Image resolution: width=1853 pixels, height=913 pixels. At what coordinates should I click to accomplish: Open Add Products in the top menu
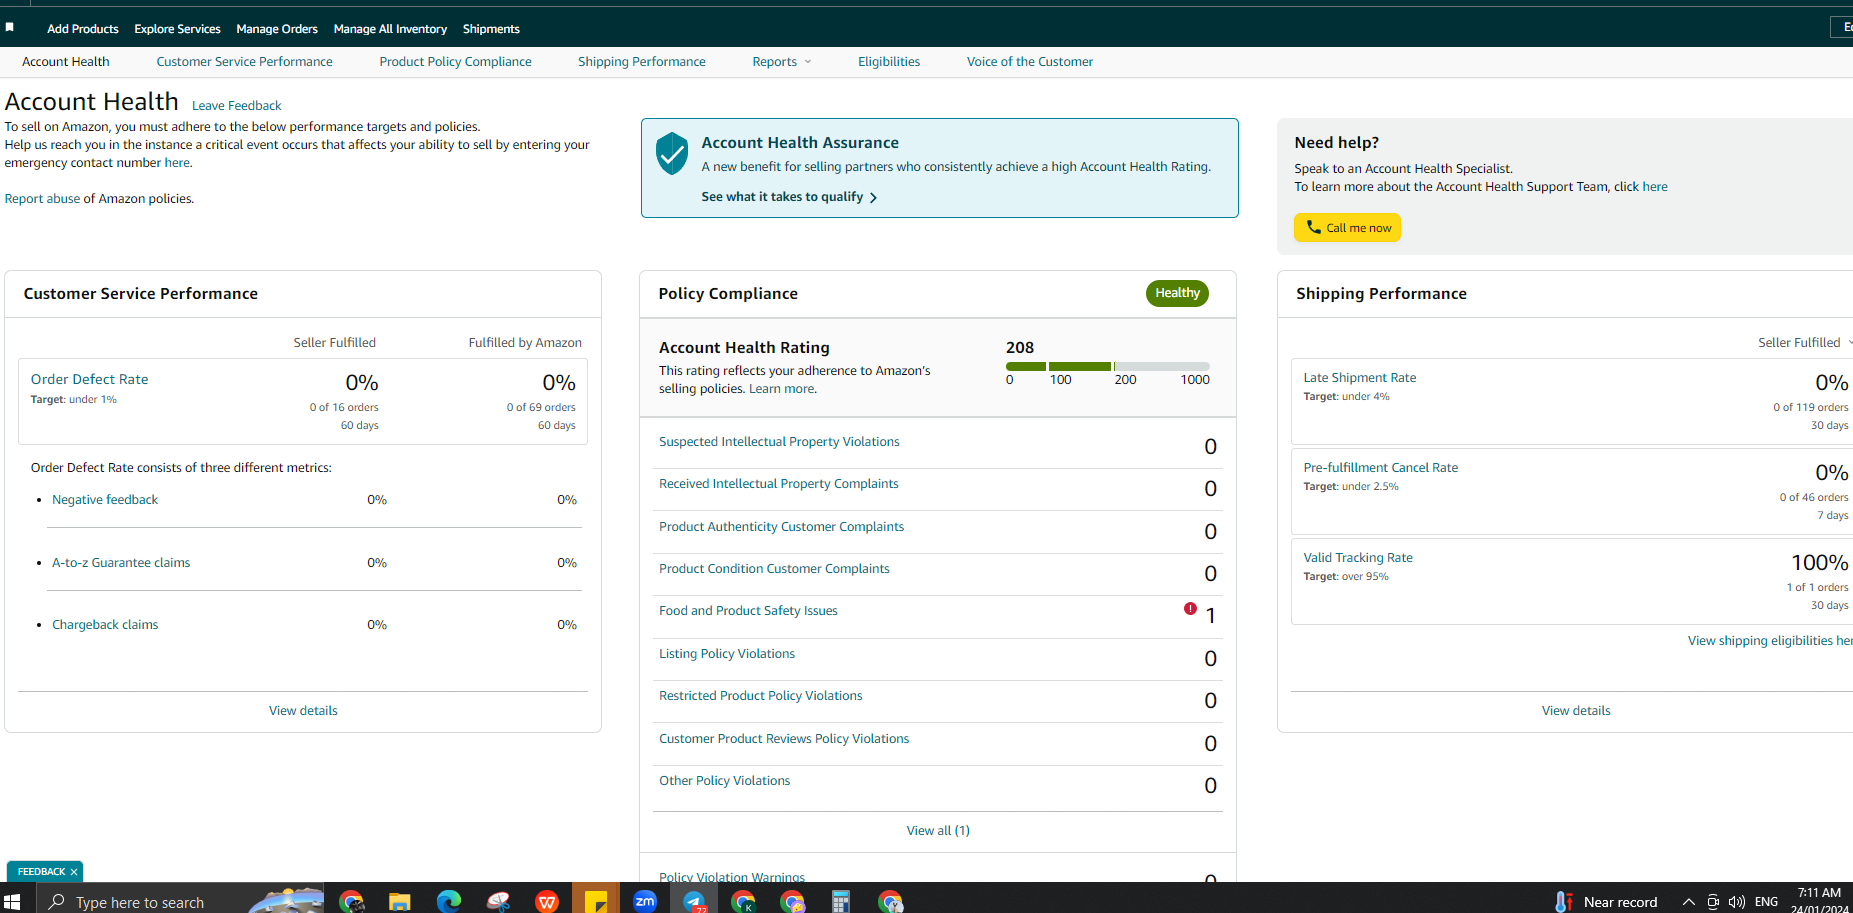pyautogui.click(x=83, y=29)
